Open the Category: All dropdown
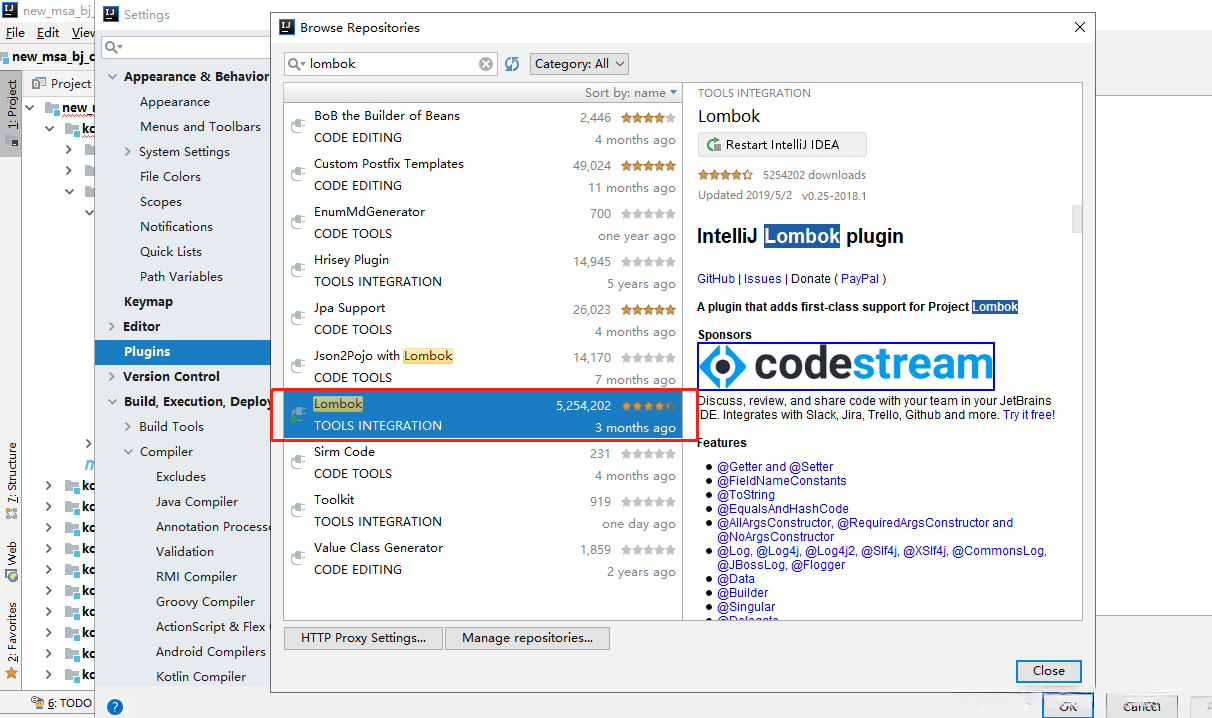1212x718 pixels. (x=579, y=64)
